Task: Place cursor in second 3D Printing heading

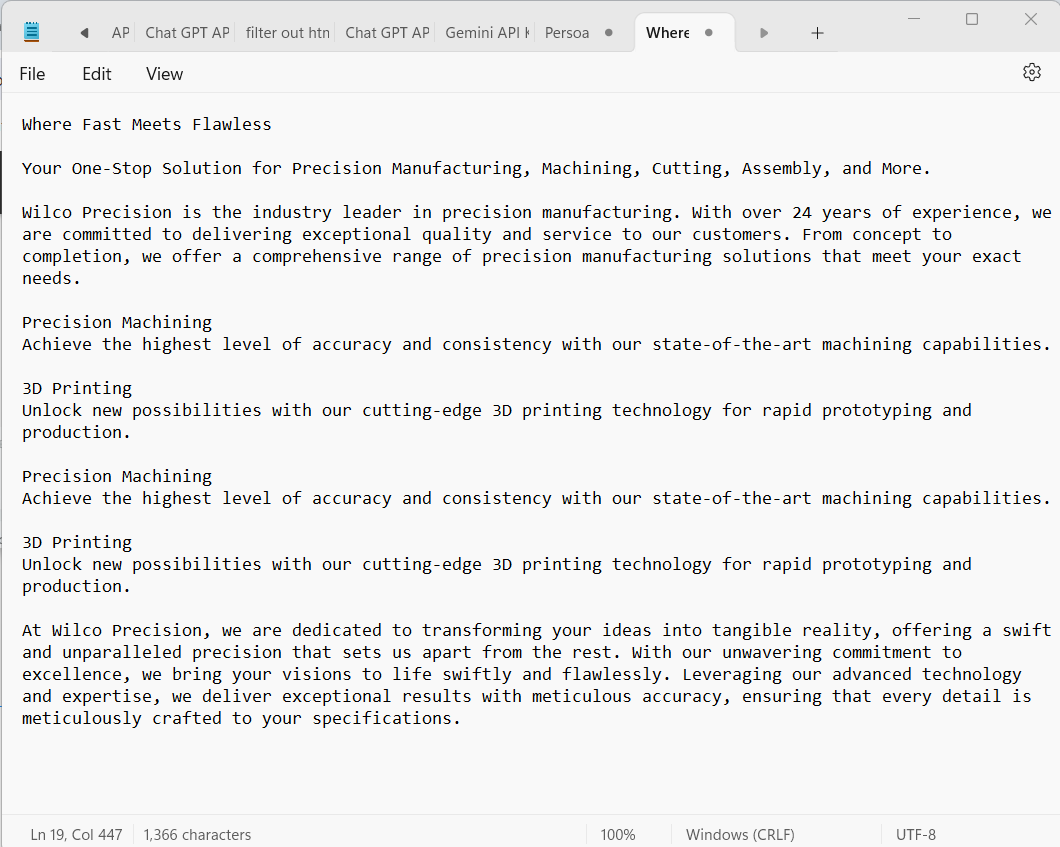Action: coord(77,543)
